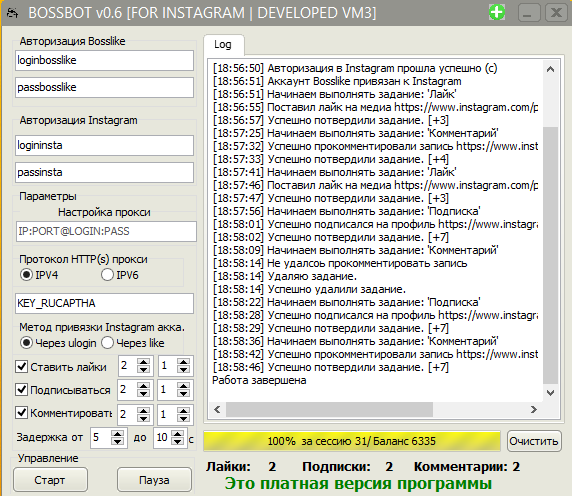Increase second Подписываться spinner value
The image size is (572, 496).
click(183, 386)
